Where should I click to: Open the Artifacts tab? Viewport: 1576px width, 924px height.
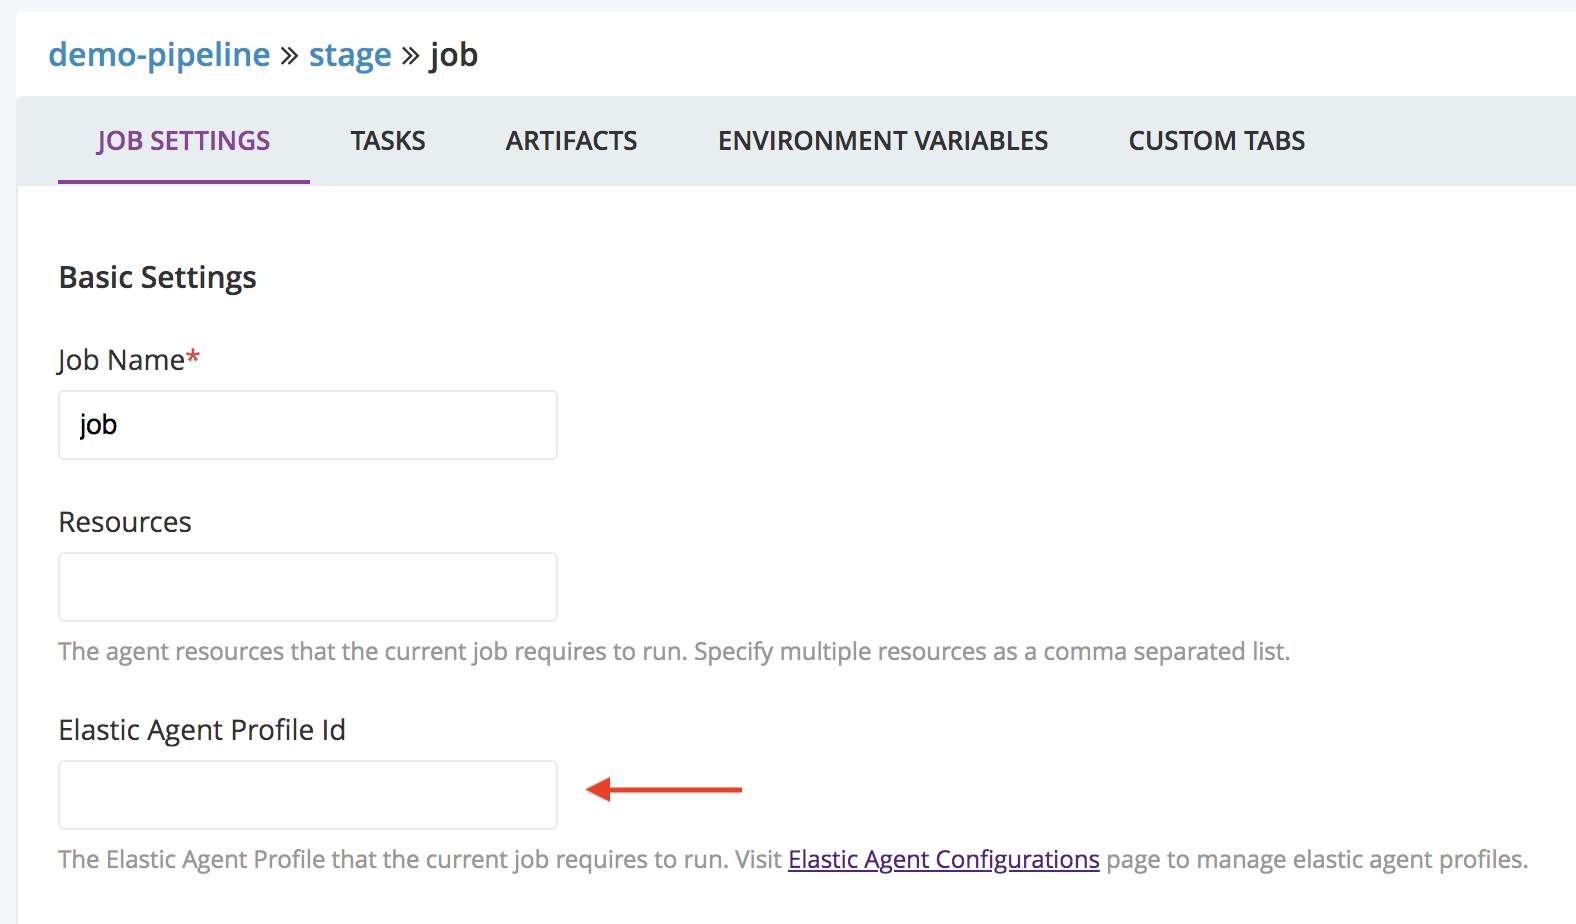[x=571, y=141]
